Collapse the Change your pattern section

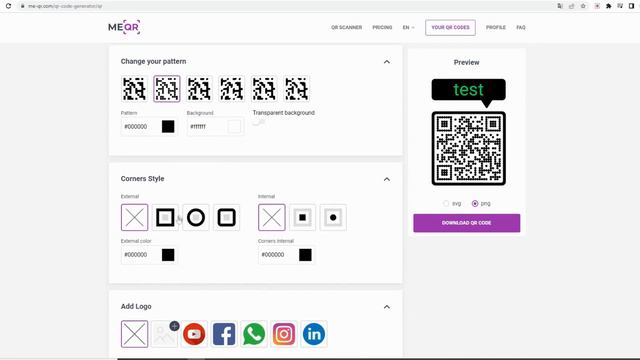pyautogui.click(x=387, y=62)
